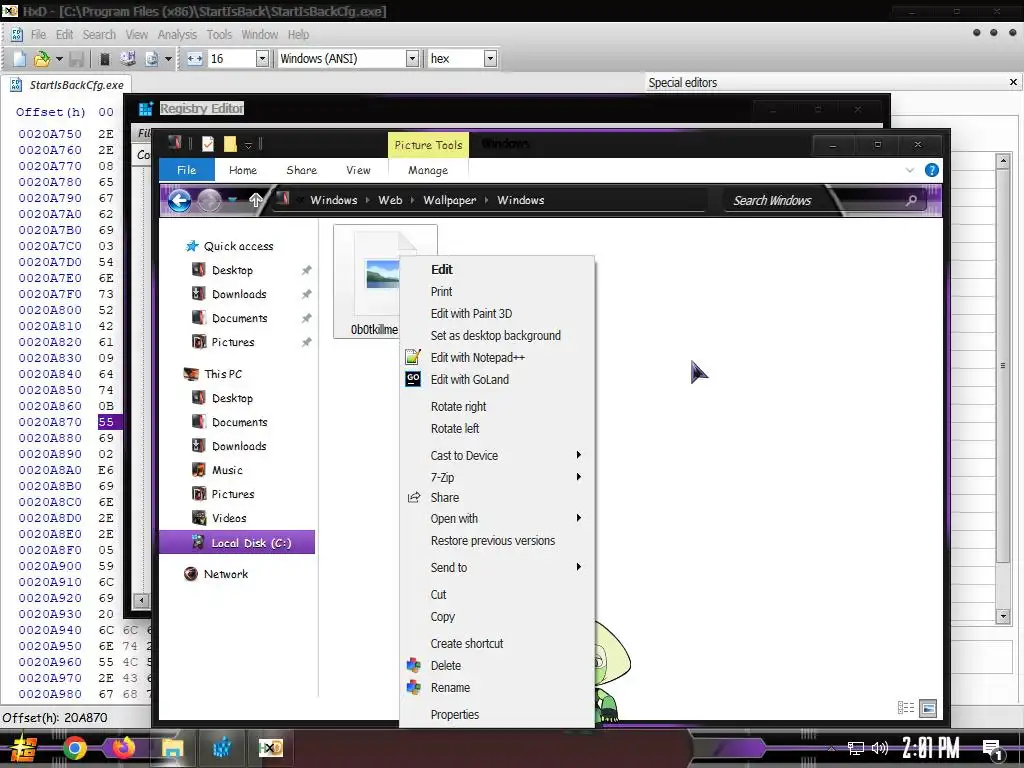Click the Wallpaper segment in the address bar
The height and width of the screenshot is (768, 1024).
449,200
